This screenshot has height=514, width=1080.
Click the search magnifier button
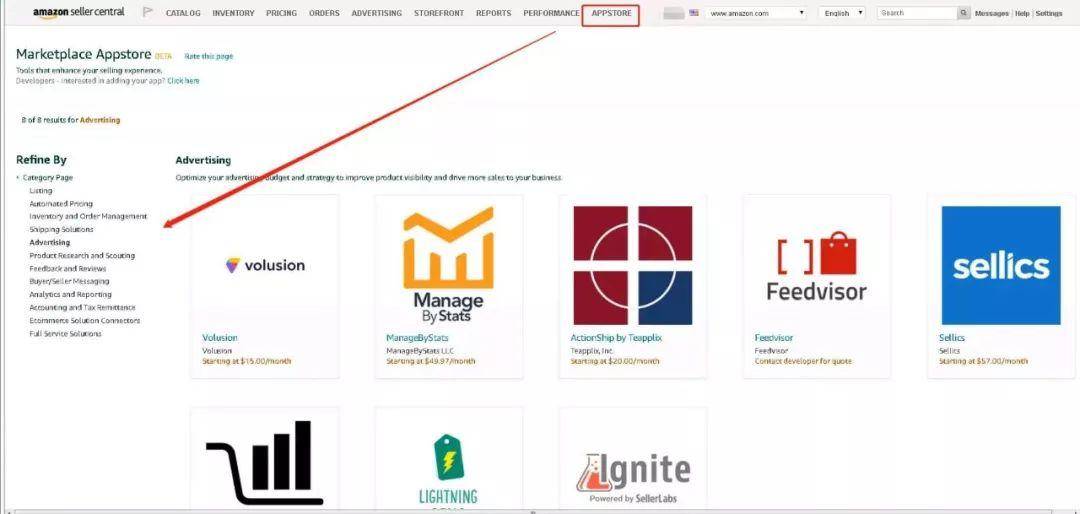pyautogui.click(x=963, y=13)
